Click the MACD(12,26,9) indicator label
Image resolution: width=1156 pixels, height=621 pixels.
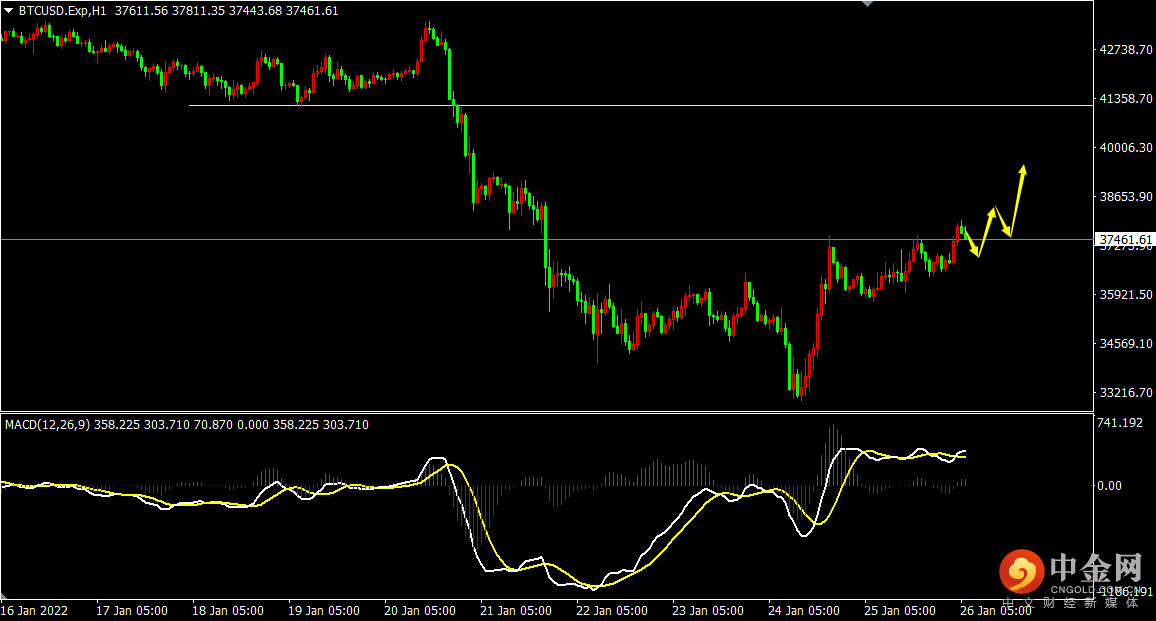tap(47, 425)
